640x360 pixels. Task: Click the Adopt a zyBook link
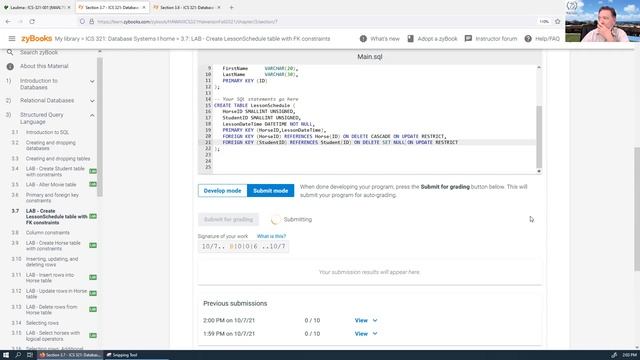[437, 38]
